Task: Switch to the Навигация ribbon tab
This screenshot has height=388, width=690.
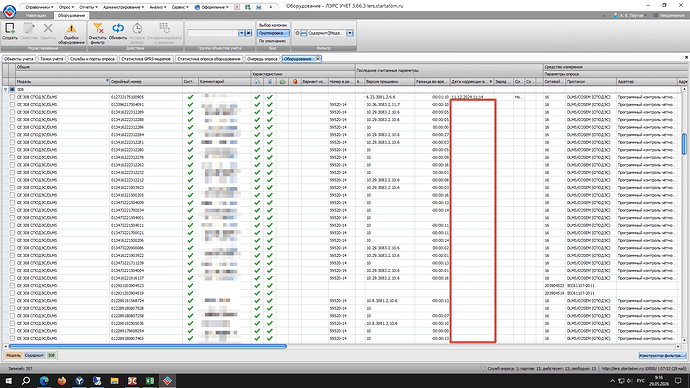Action: (x=36, y=15)
